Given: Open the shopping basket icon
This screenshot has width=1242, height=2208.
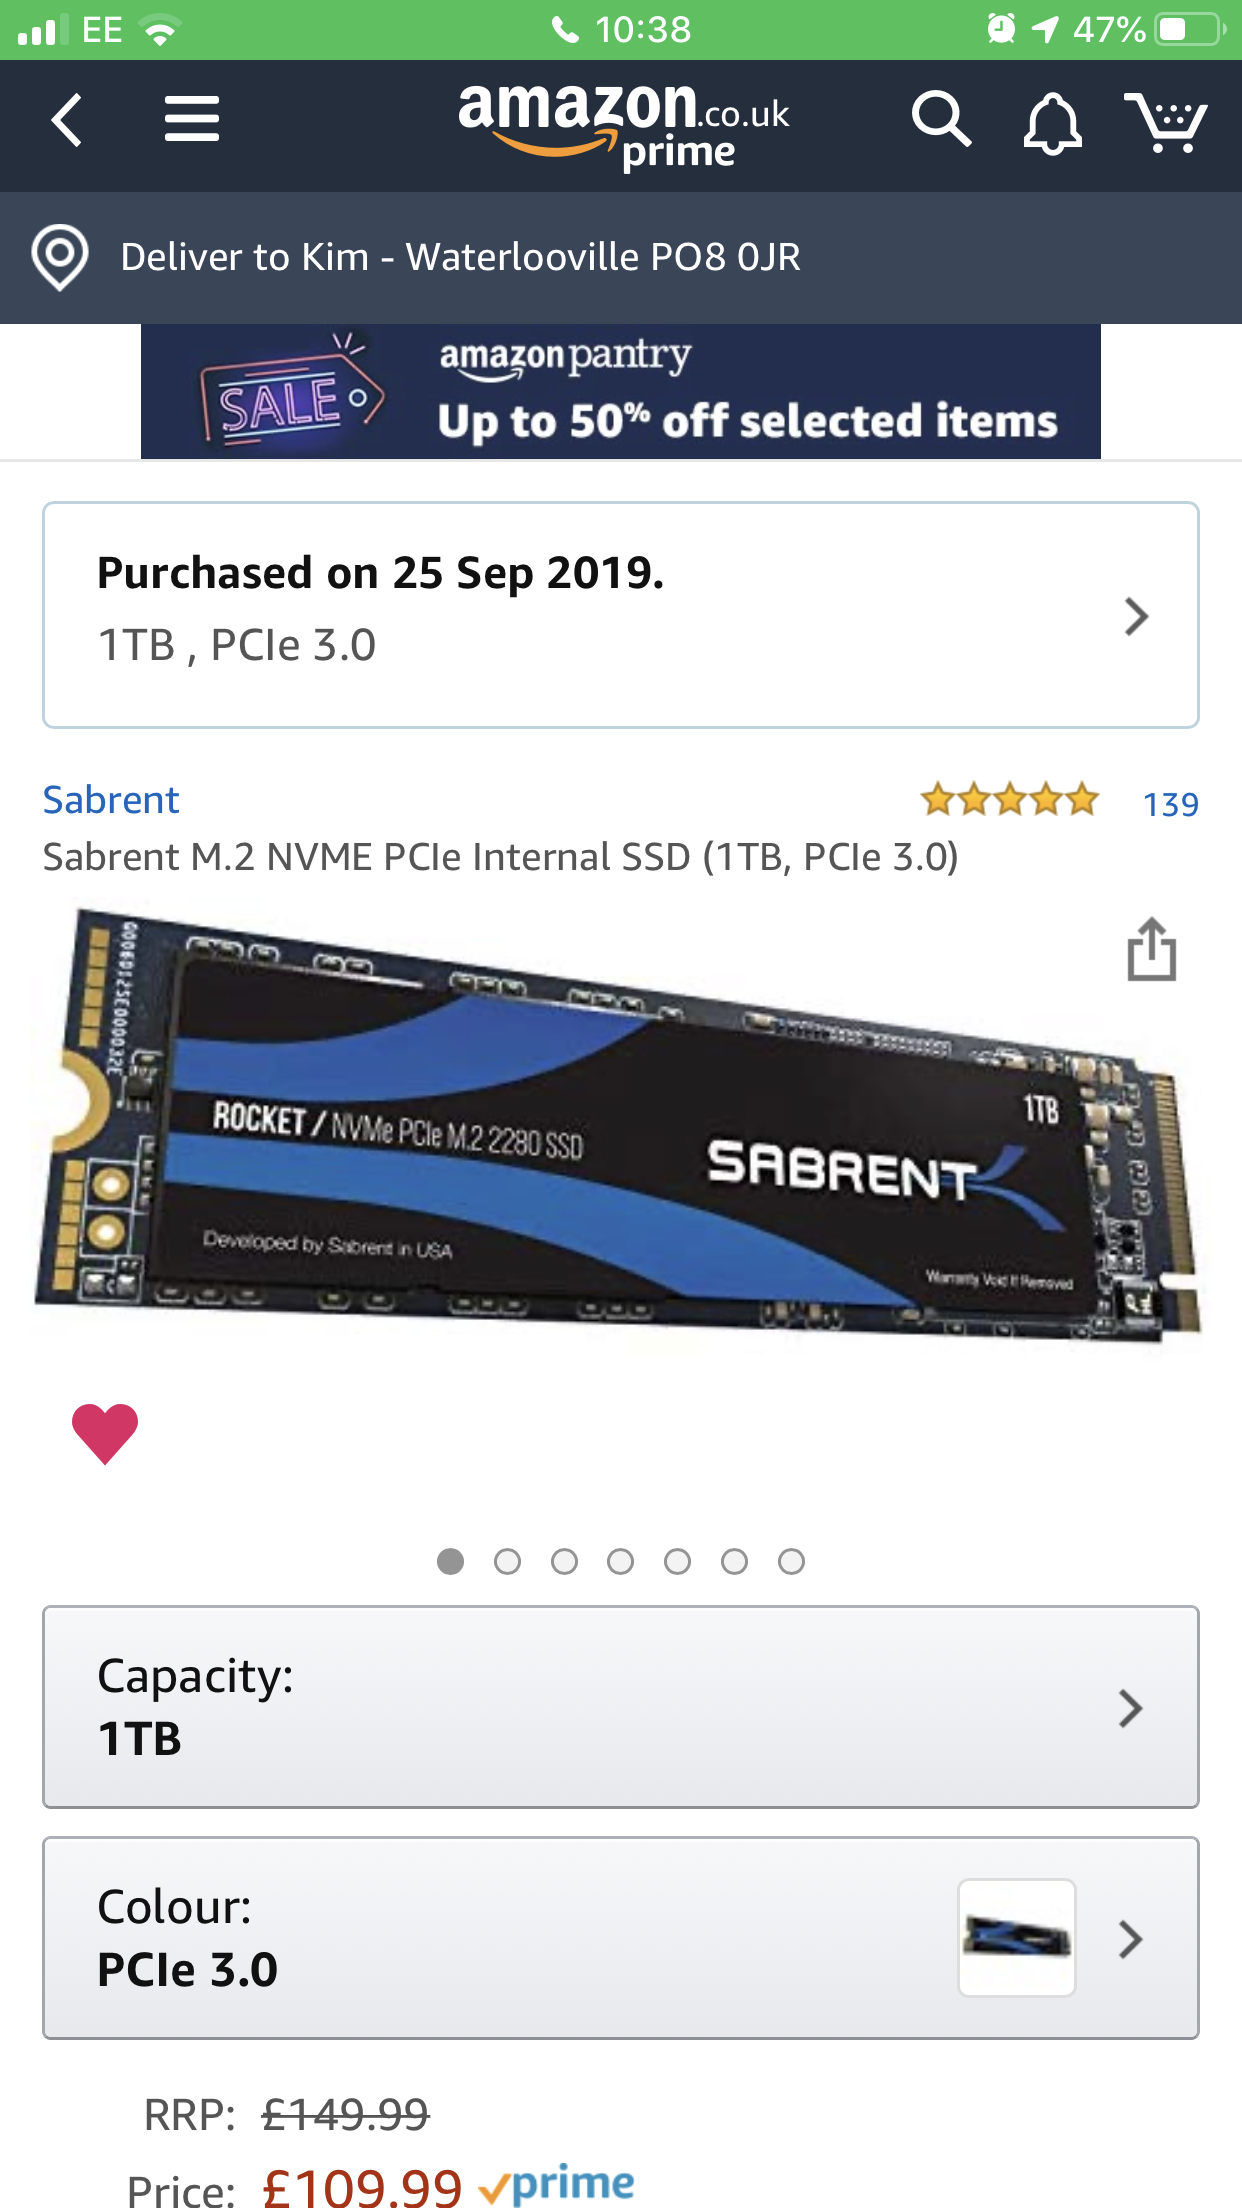Looking at the screenshot, I should (x=1166, y=122).
